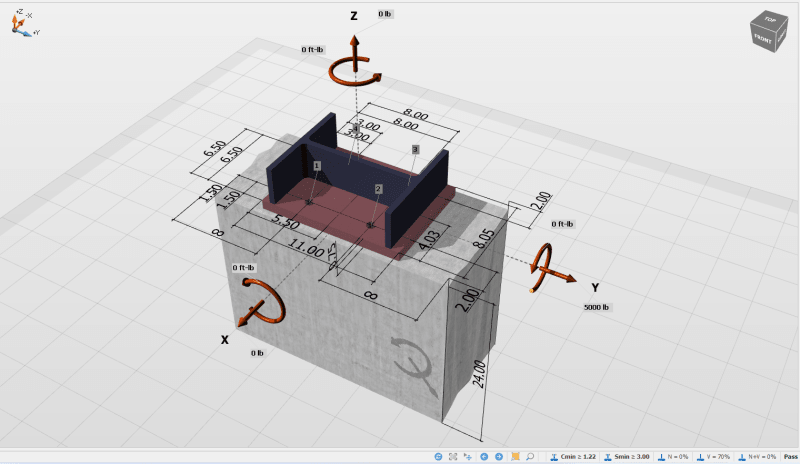Click the X-axis moment rotation arrow
Image resolution: width=800 pixels, height=464 pixels.
coord(265,300)
